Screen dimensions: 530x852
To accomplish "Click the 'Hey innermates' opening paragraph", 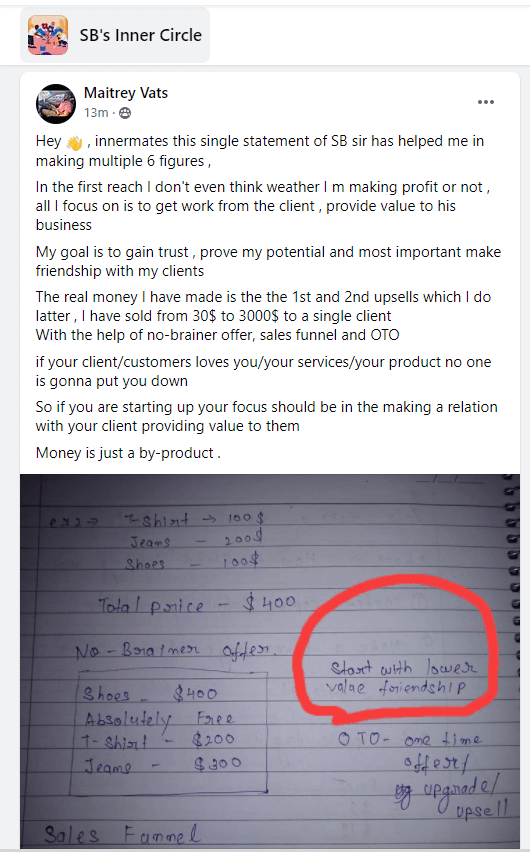I will [x=260, y=151].
